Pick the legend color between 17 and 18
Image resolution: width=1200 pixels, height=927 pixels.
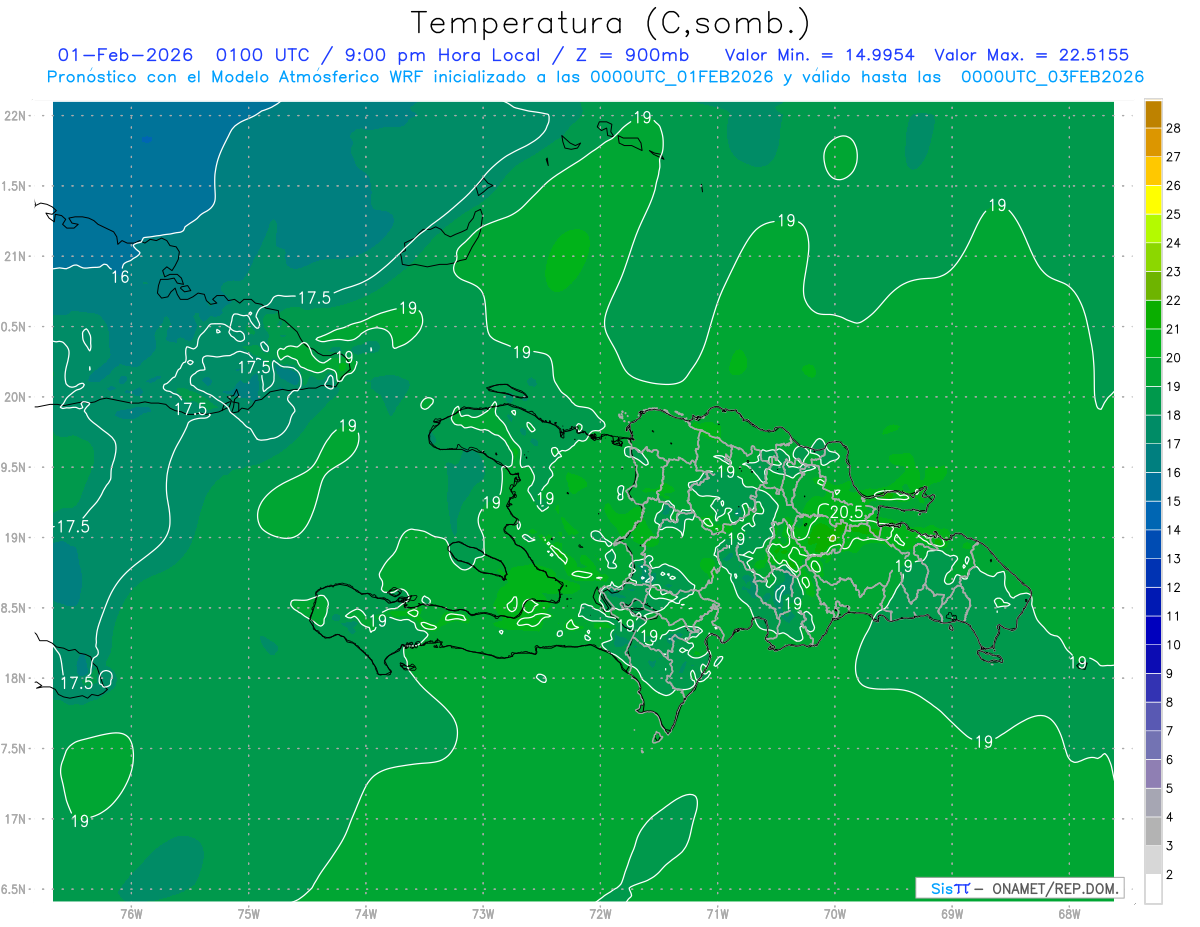[1153, 430]
